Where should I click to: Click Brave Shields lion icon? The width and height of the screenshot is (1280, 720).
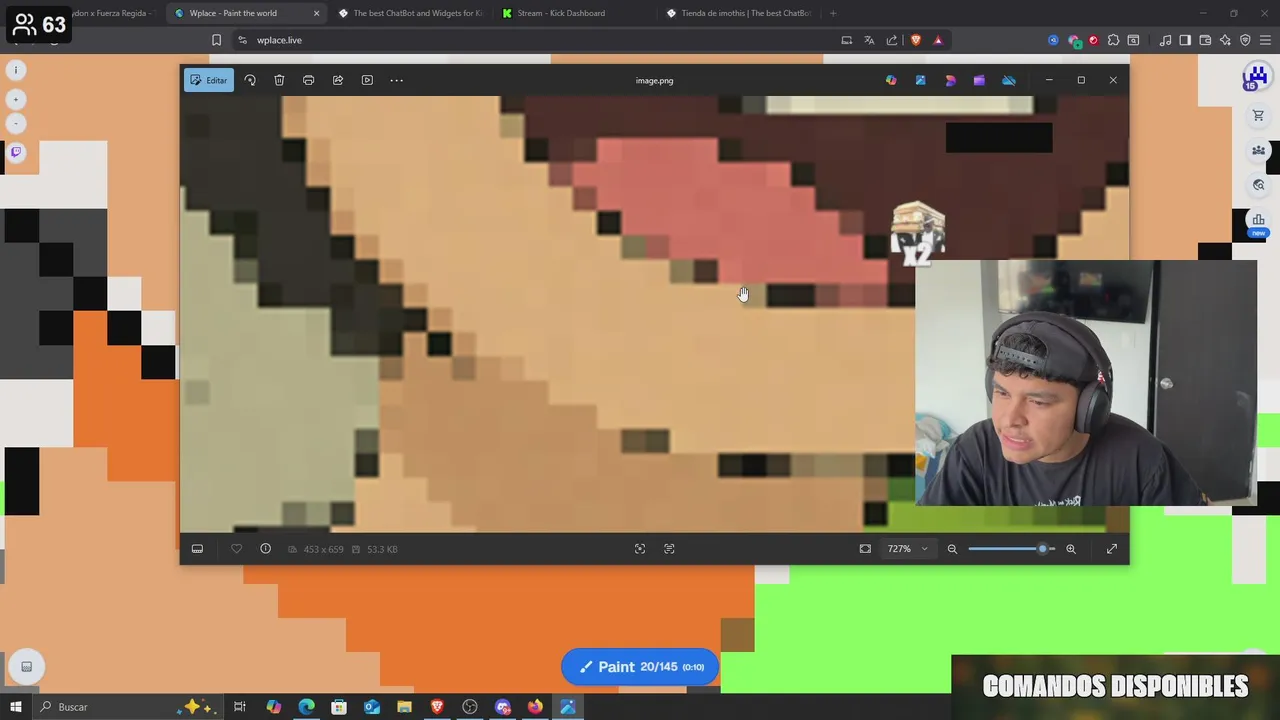coord(916,40)
